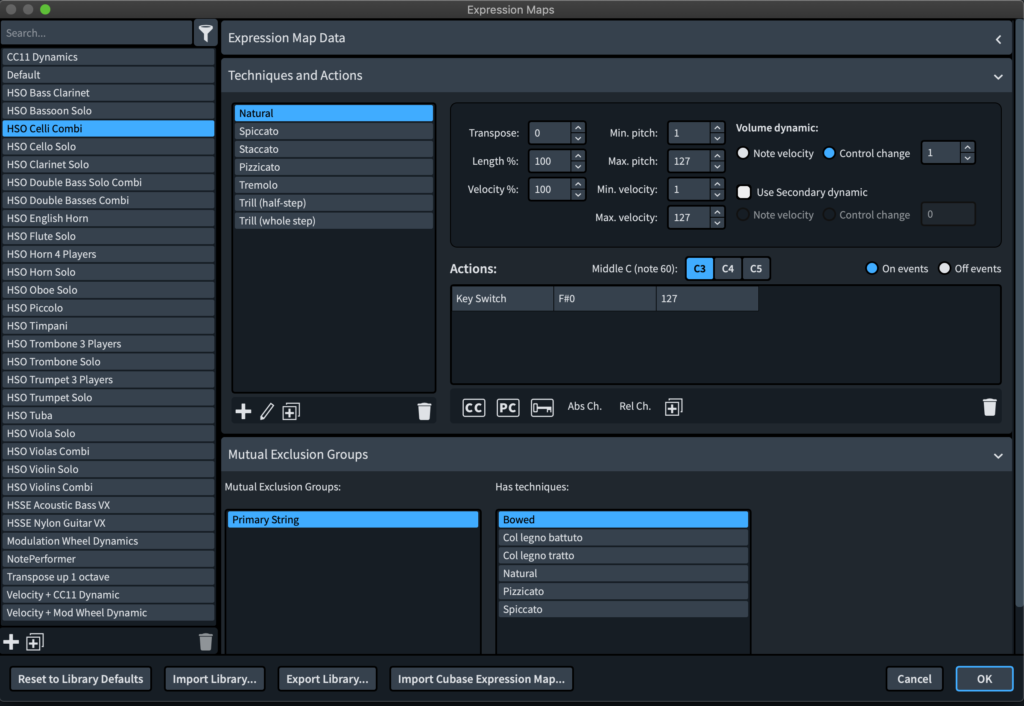Select the Key Switch action row
This screenshot has height=706, width=1024.
[x=605, y=298]
